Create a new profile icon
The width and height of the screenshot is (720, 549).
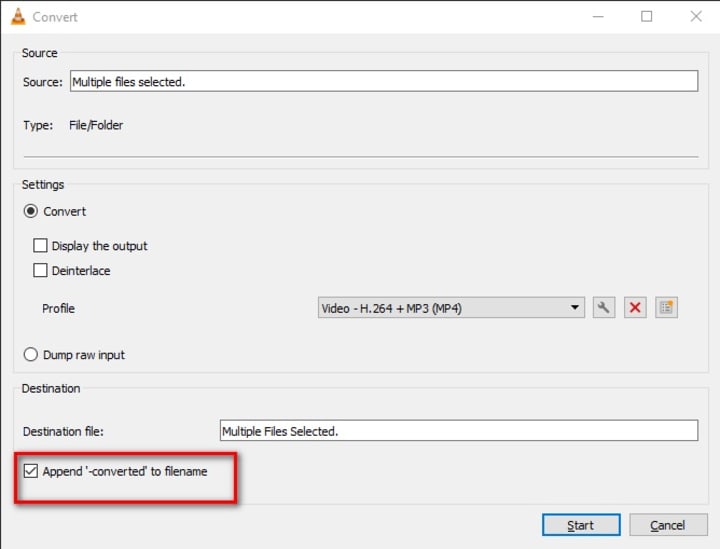[666, 308]
